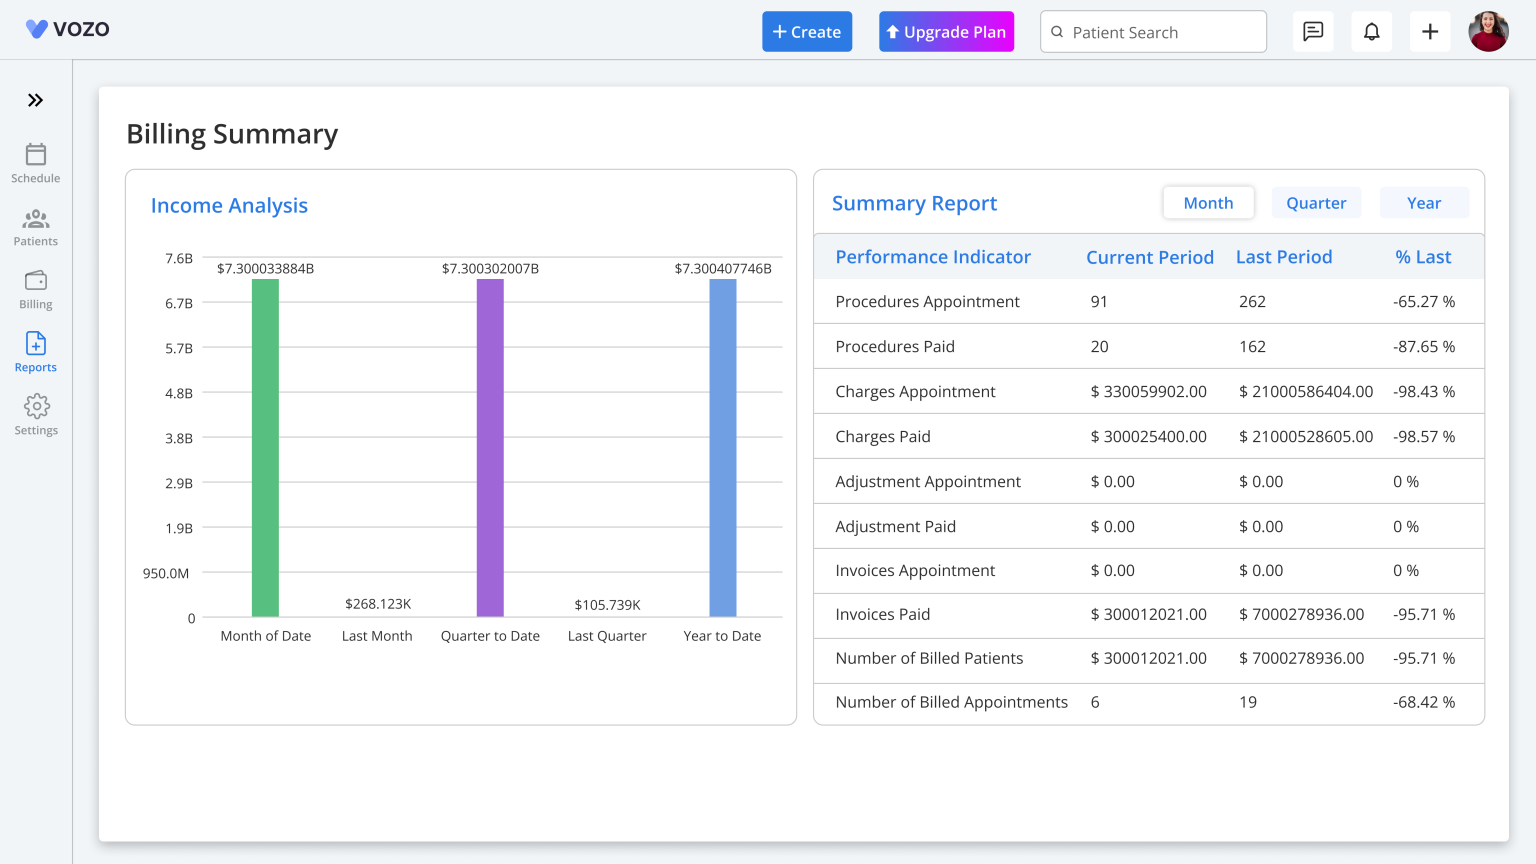Click the Upgrade Plan button
1536x864 pixels.
click(x=946, y=31)
